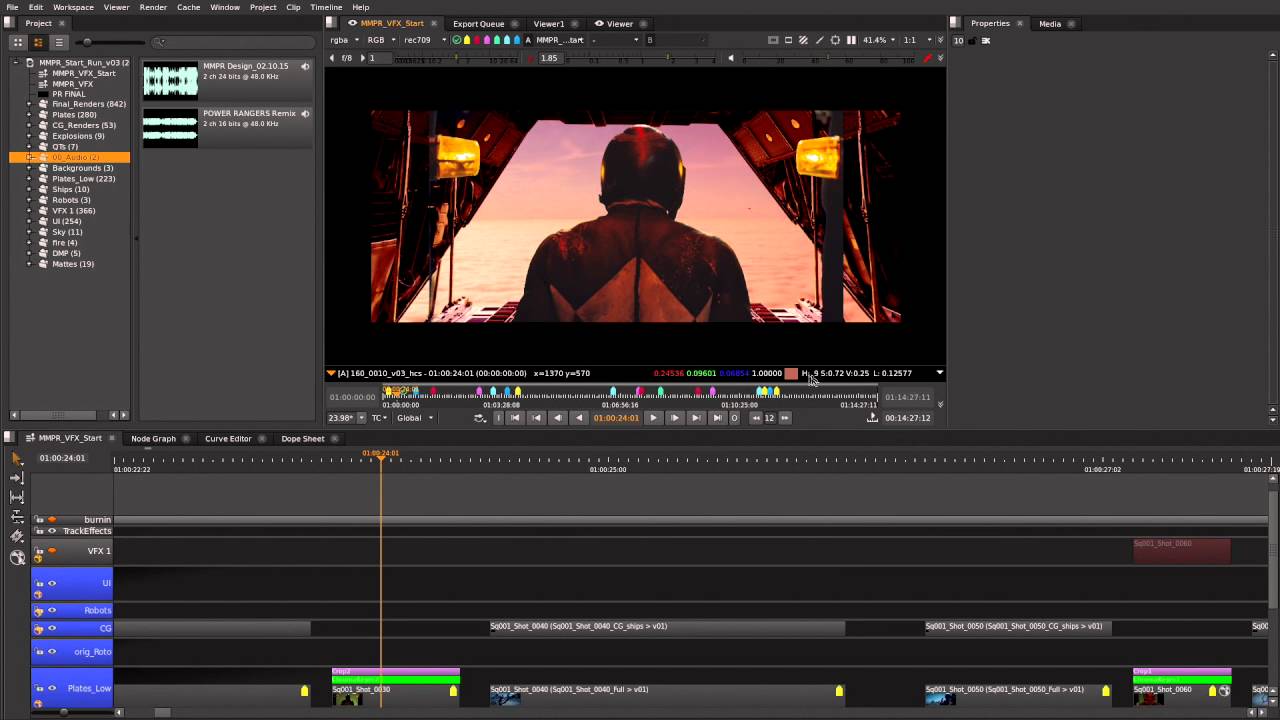Click the sampled pixel color swatch
This screenshot has width=1280, height=720.
click(x=791, y=373)
